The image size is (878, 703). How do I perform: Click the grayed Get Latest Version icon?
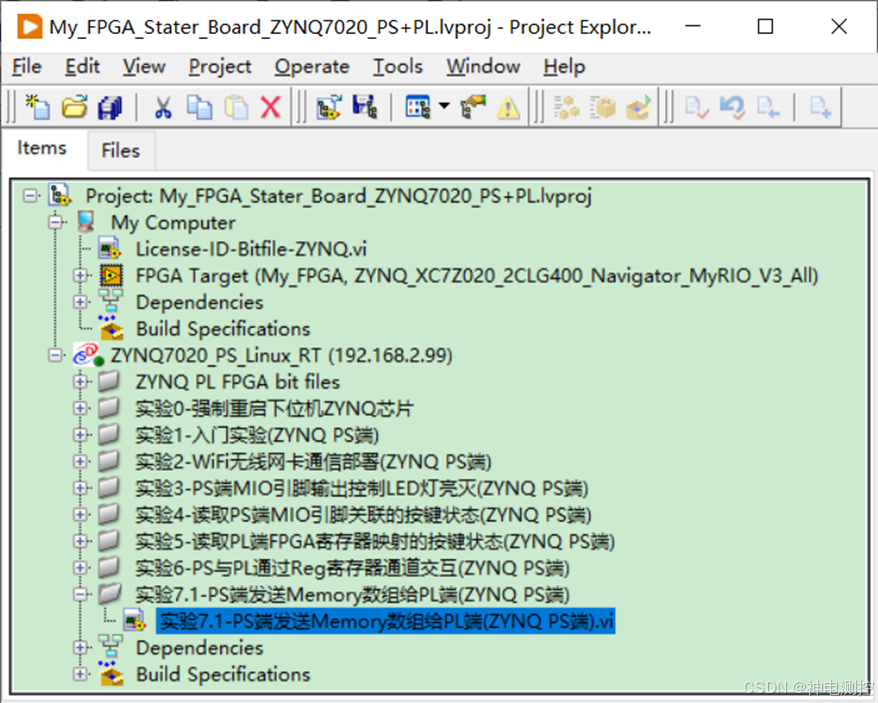[768, 106]
